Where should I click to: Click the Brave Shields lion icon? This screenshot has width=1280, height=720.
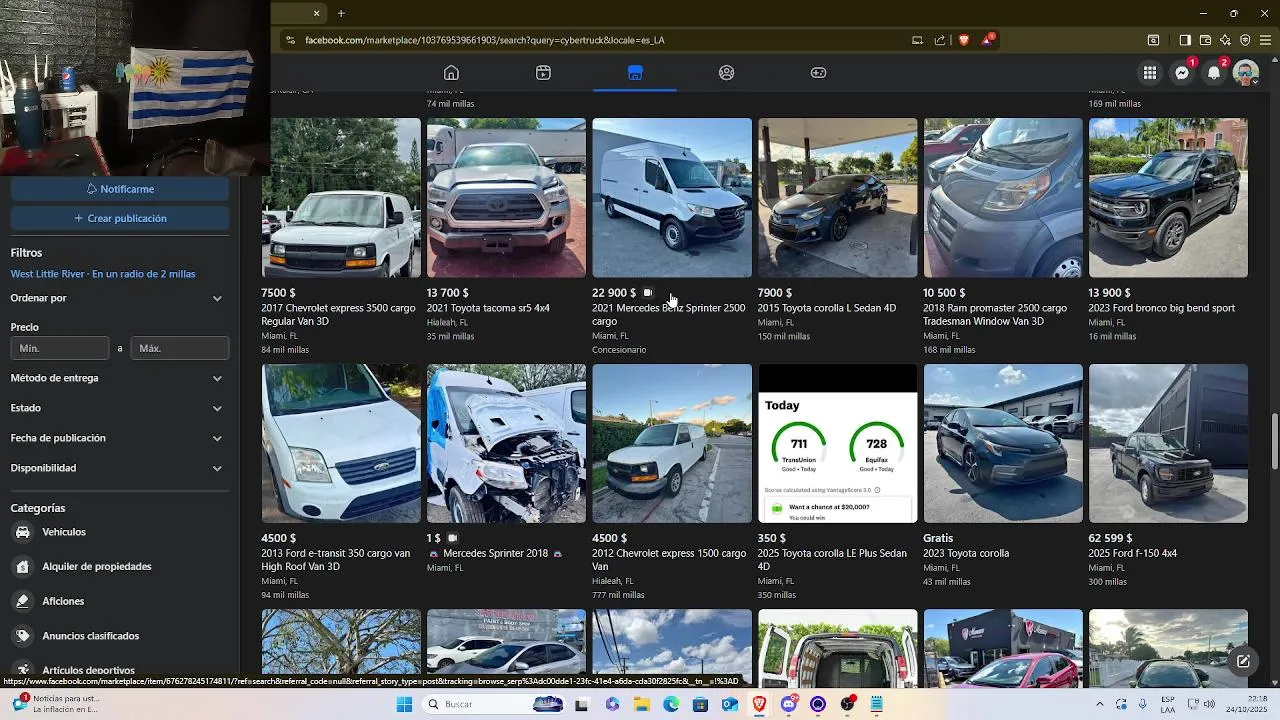point(964,40)
